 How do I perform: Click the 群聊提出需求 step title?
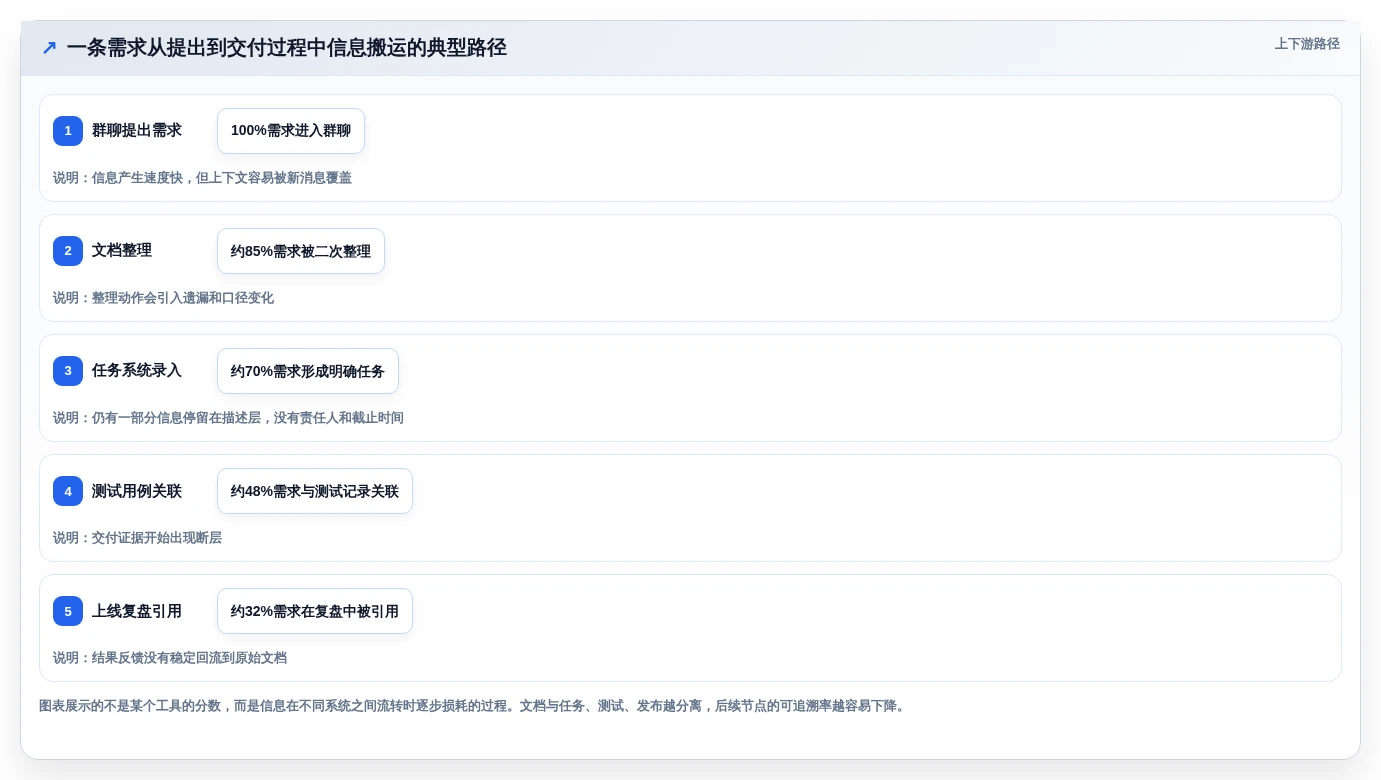[x=137, y=131]
